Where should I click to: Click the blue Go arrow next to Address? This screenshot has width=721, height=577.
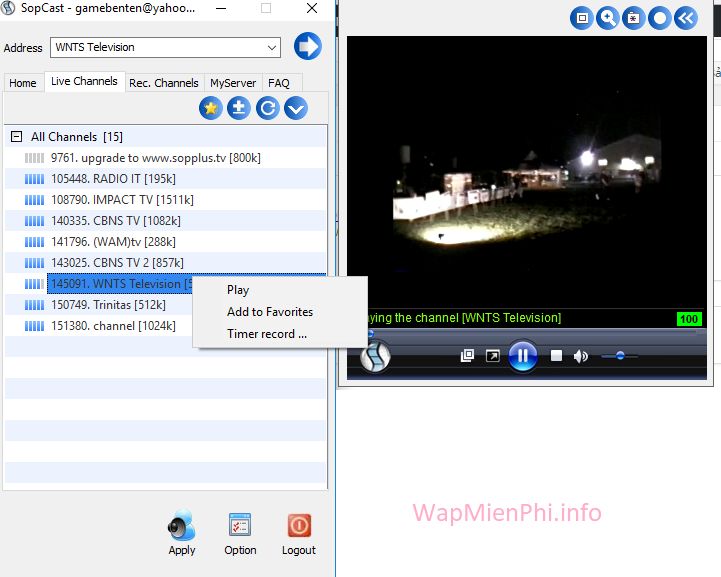point(307,46)
